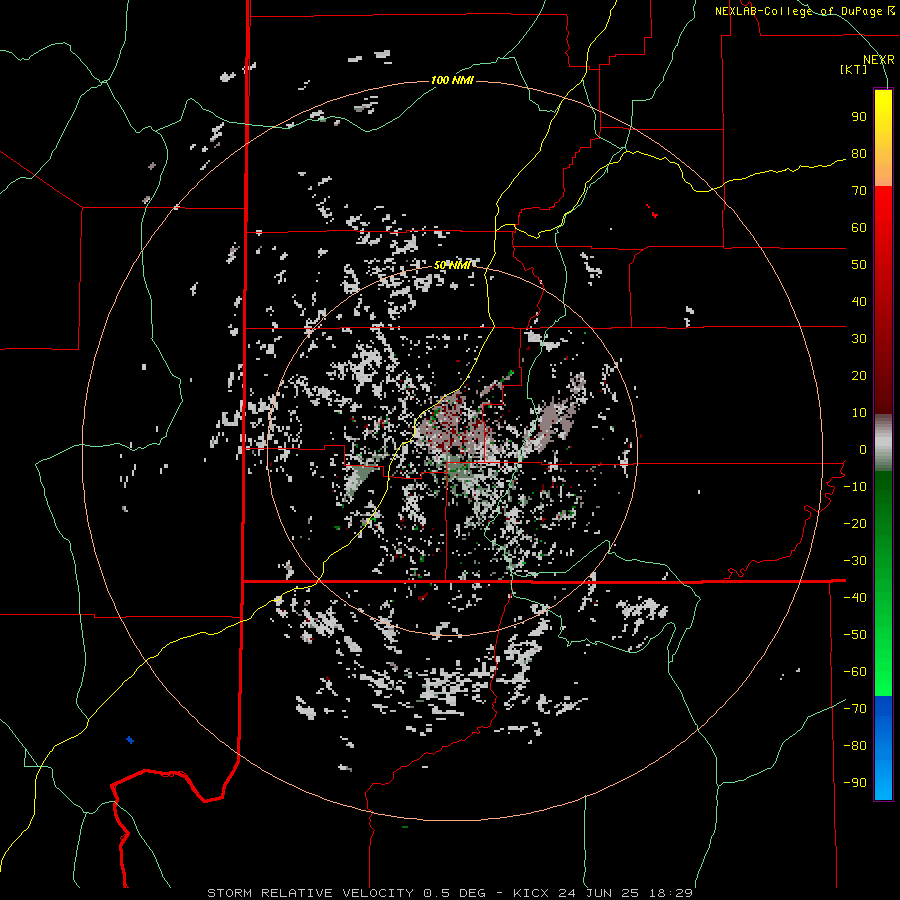Screen dimensions: 900x900
Task: Click the 80 value on the velocity scale
Action: pyautogui.click(x=859, y=154)
